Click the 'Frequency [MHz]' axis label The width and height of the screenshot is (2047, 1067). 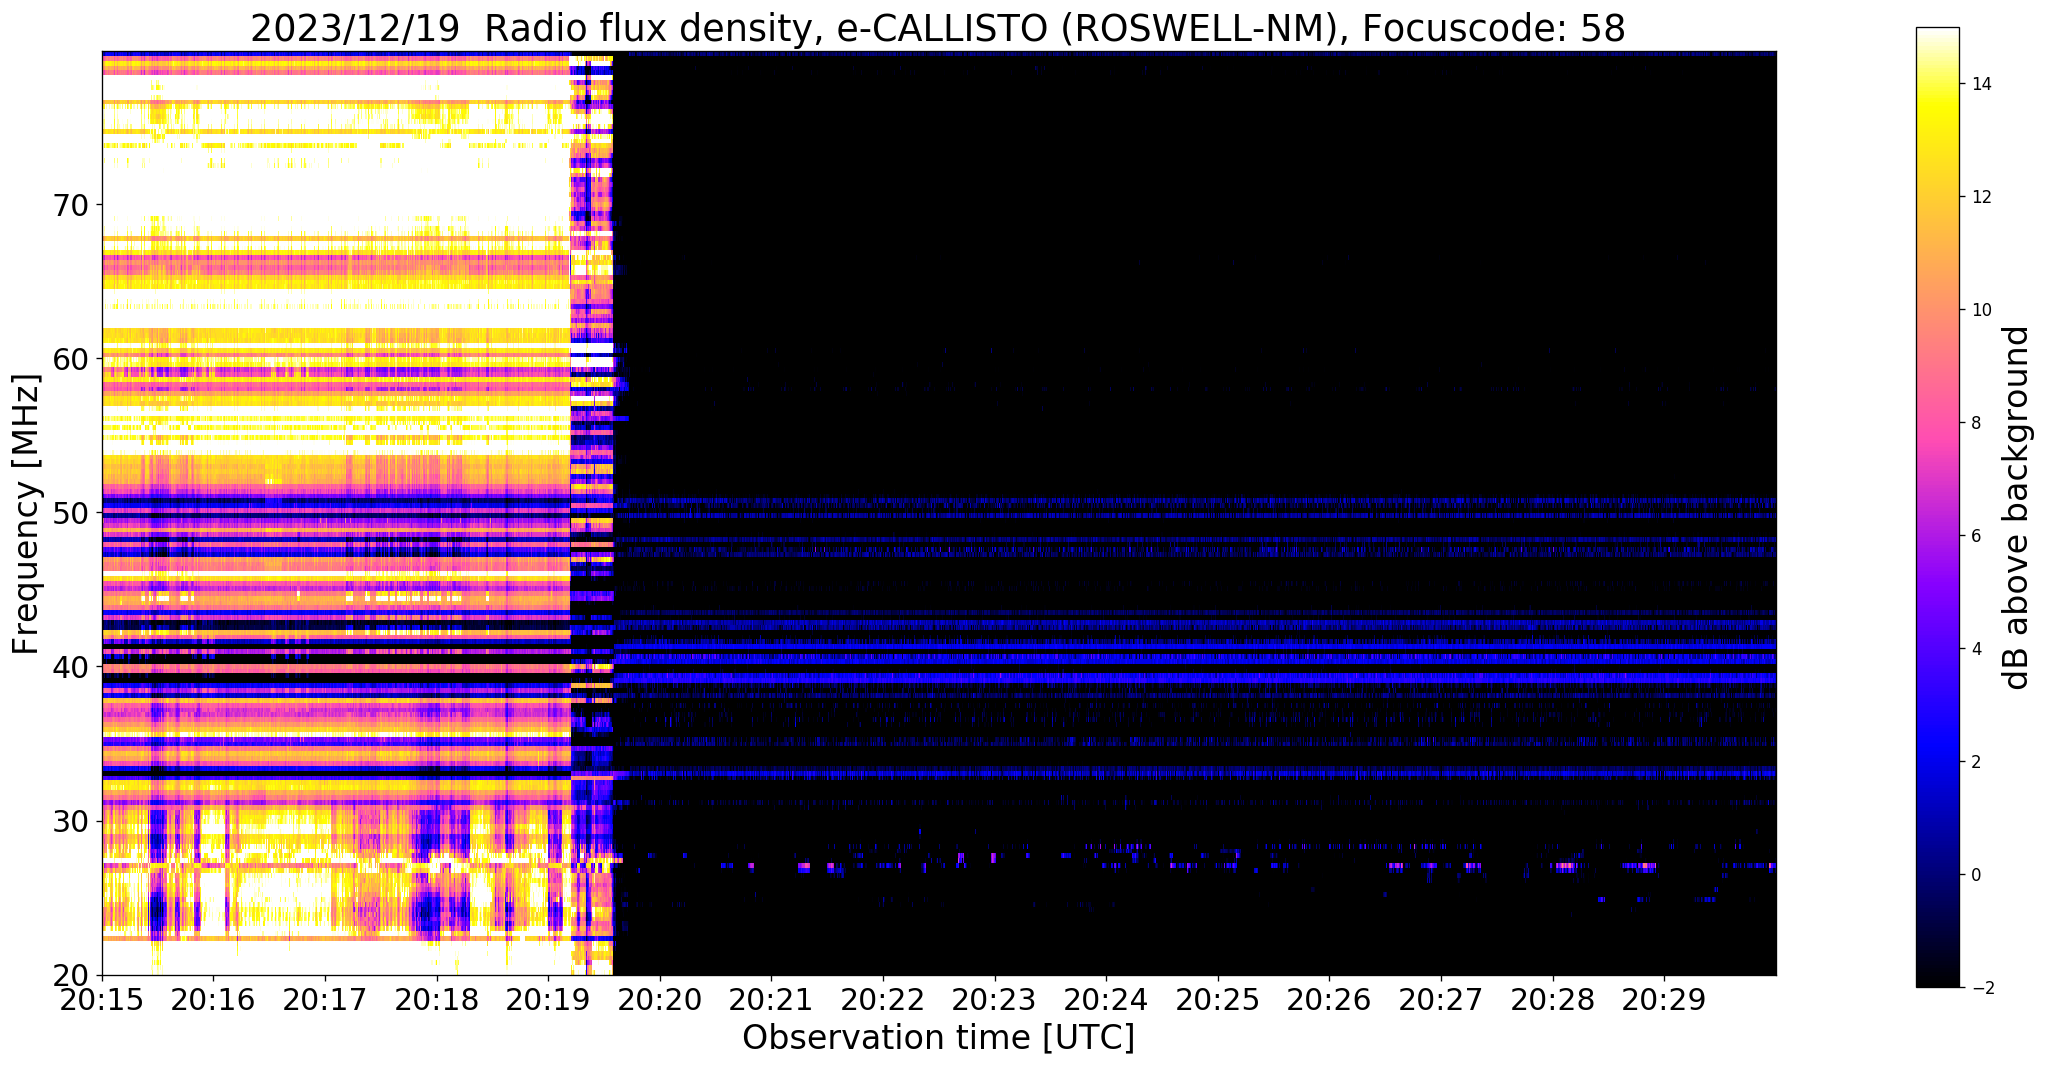pyautogui.click(x=26, y=514)
